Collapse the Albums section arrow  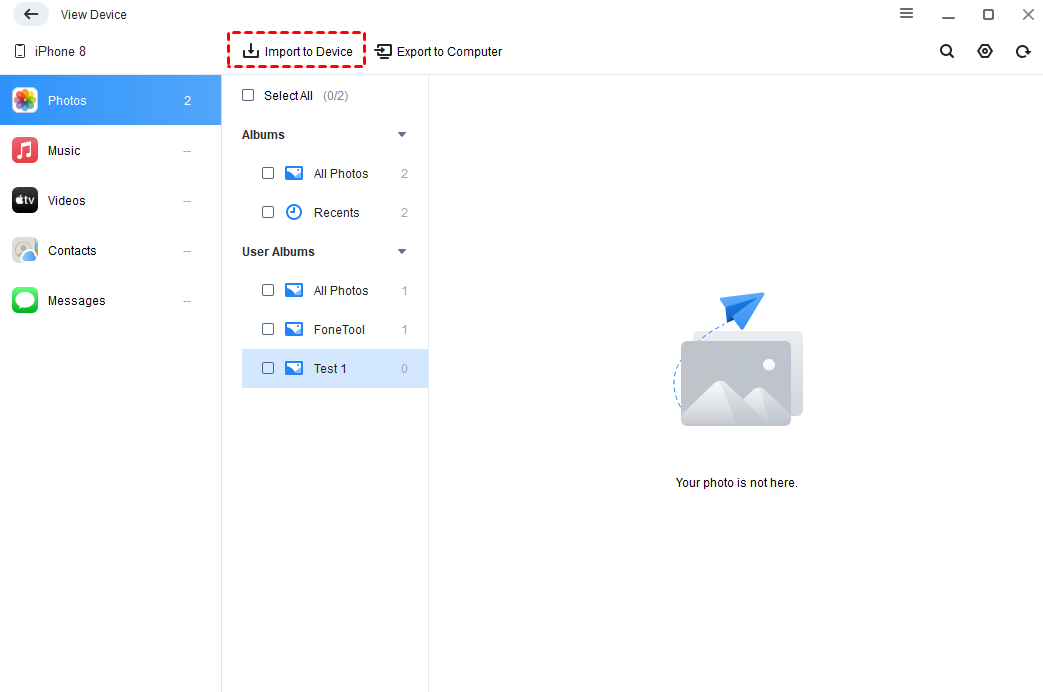coord(402,135)
